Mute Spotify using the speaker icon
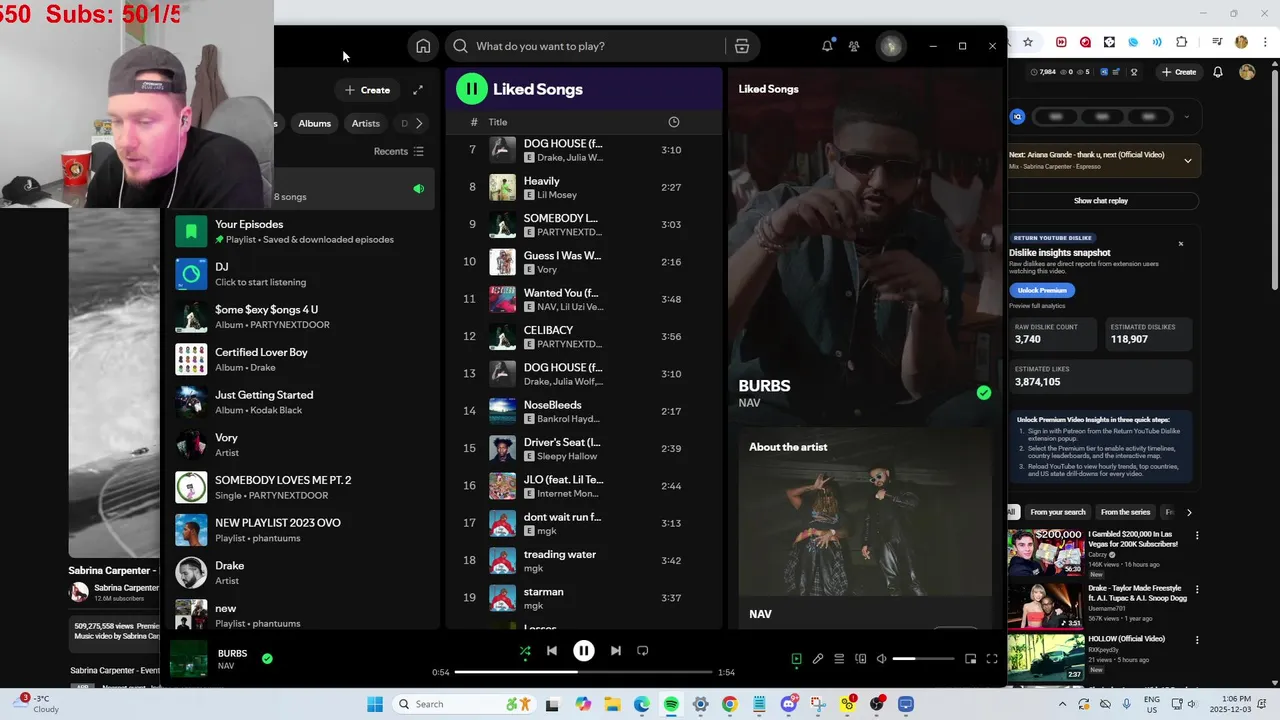Screen dimensions: 1280x720 pos(881,659)
